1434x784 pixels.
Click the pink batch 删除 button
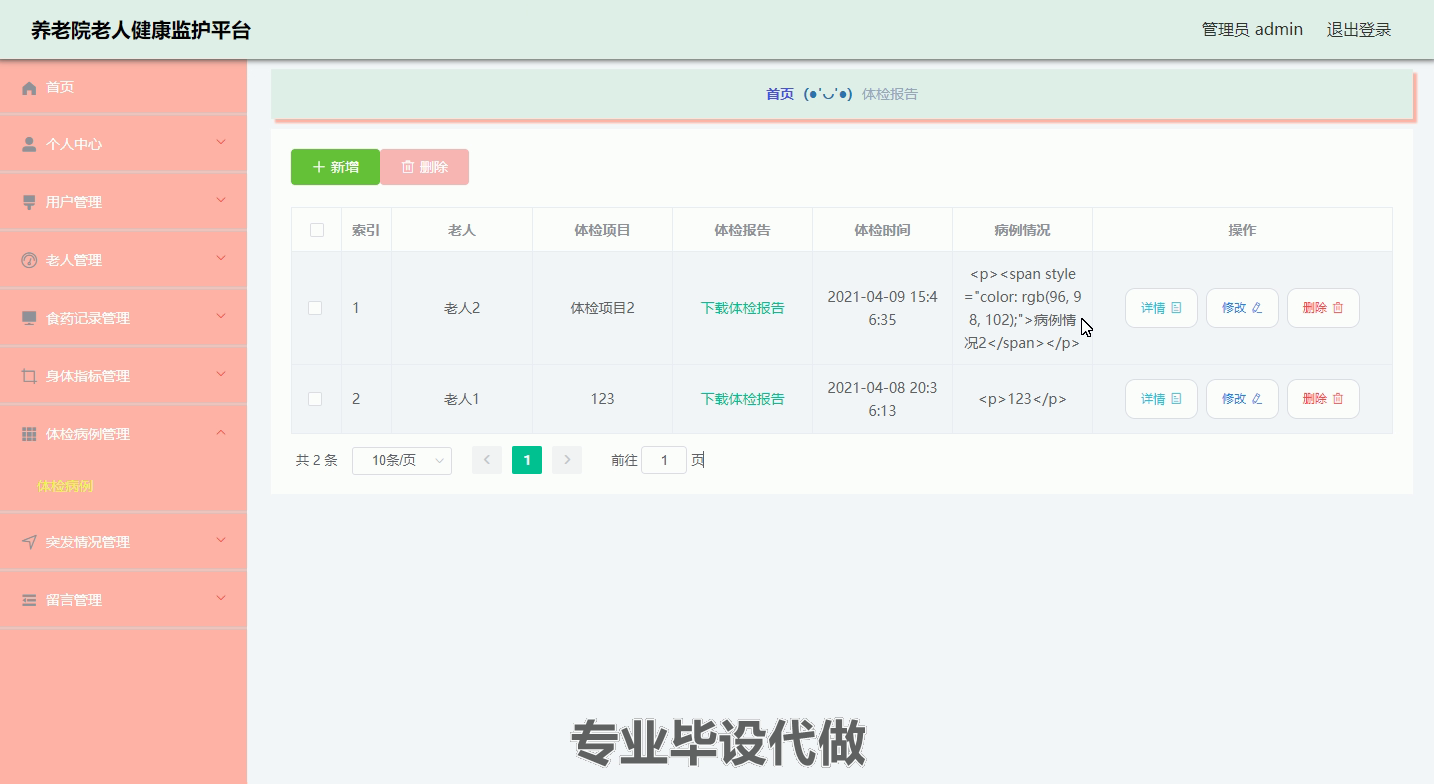[424, 167]
